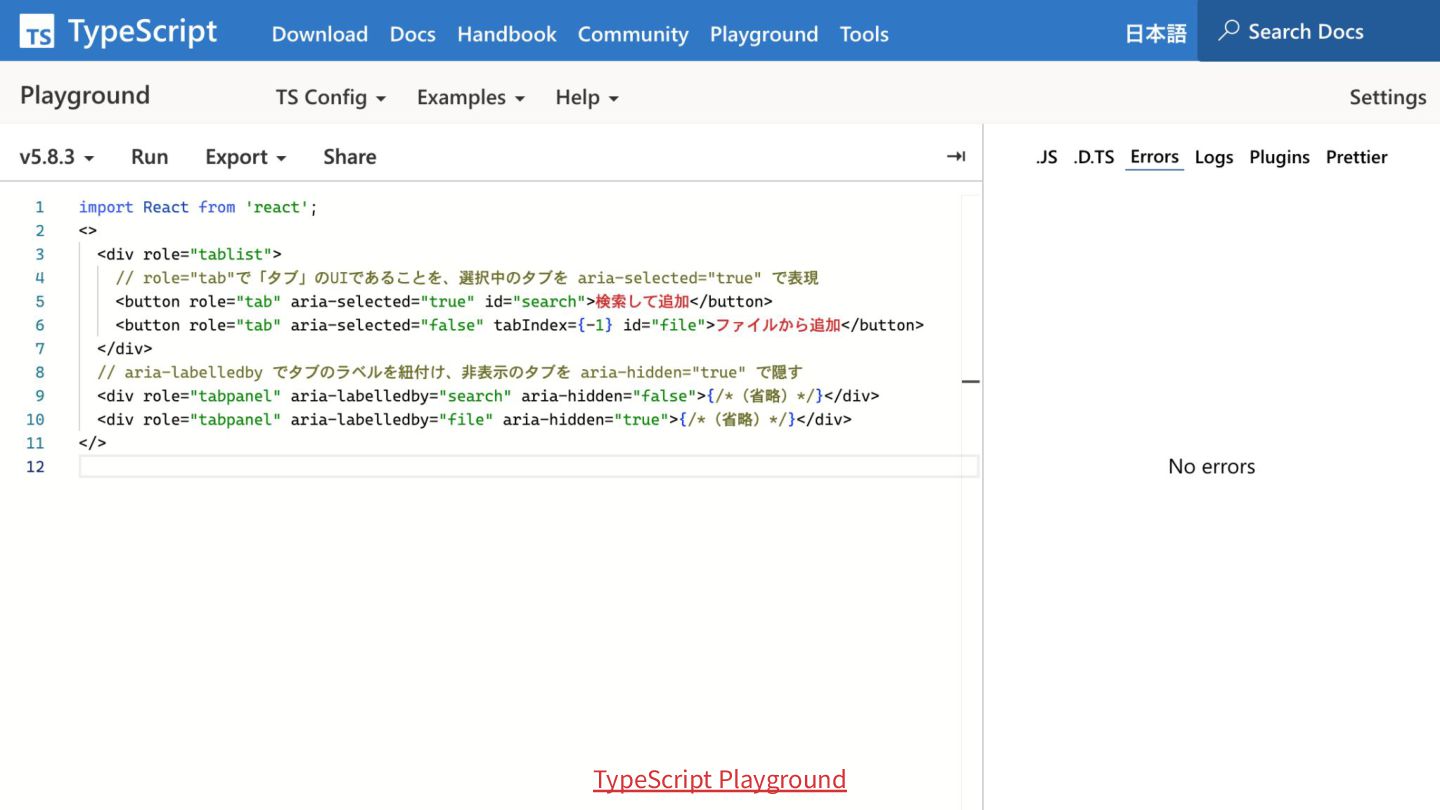This screenshot has height=810, width=1440.
Task: Click the TypeScript wordmark in header
Action: tap(142, 31)
